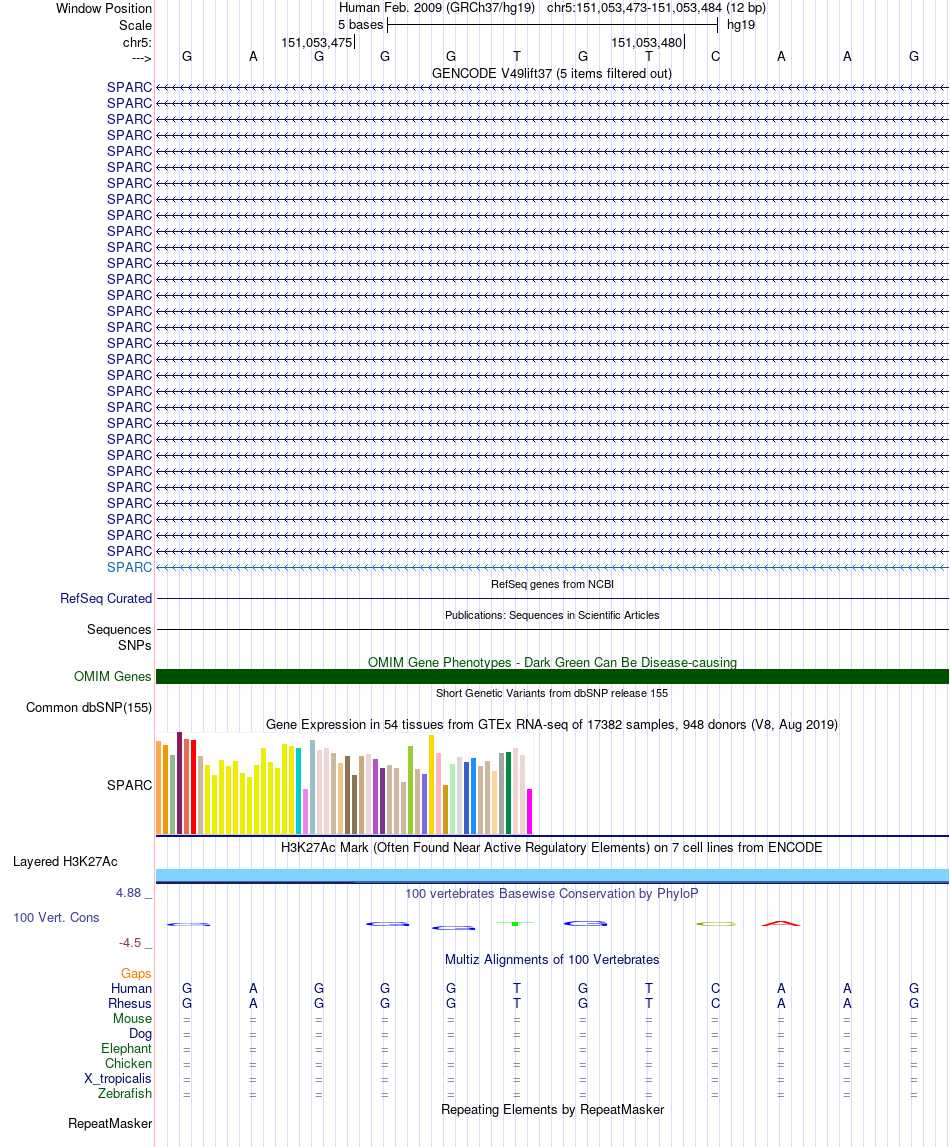This screenshot has width=950, height=1147.
Task: Click the 100 Vert. Cons label
Action: tap(56, 917)
